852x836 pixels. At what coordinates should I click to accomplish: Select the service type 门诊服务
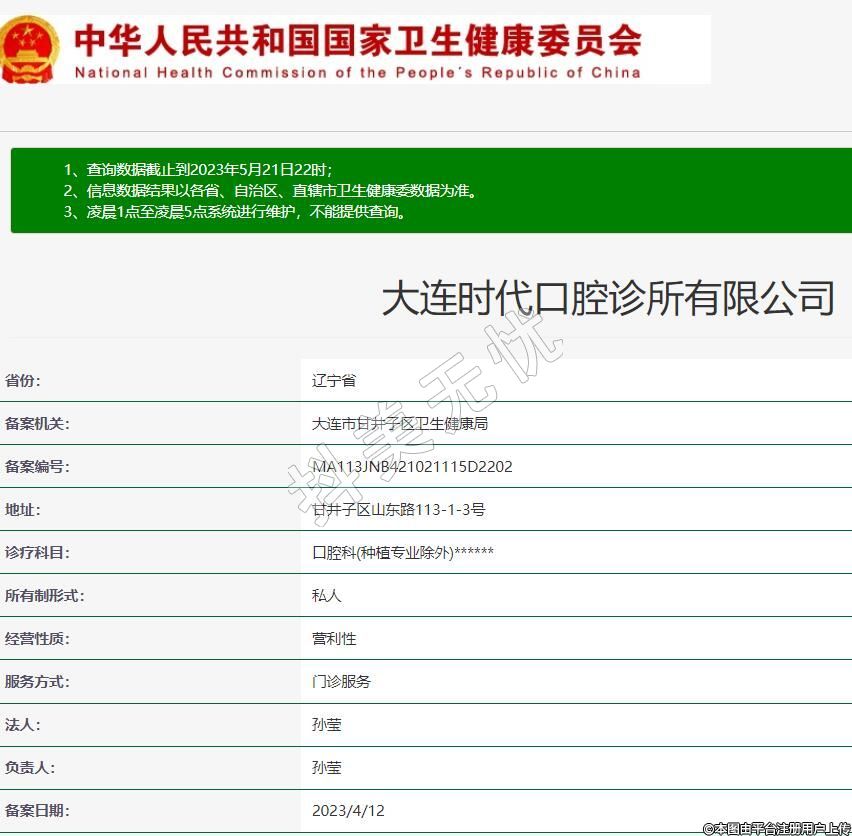pos(341,681)
